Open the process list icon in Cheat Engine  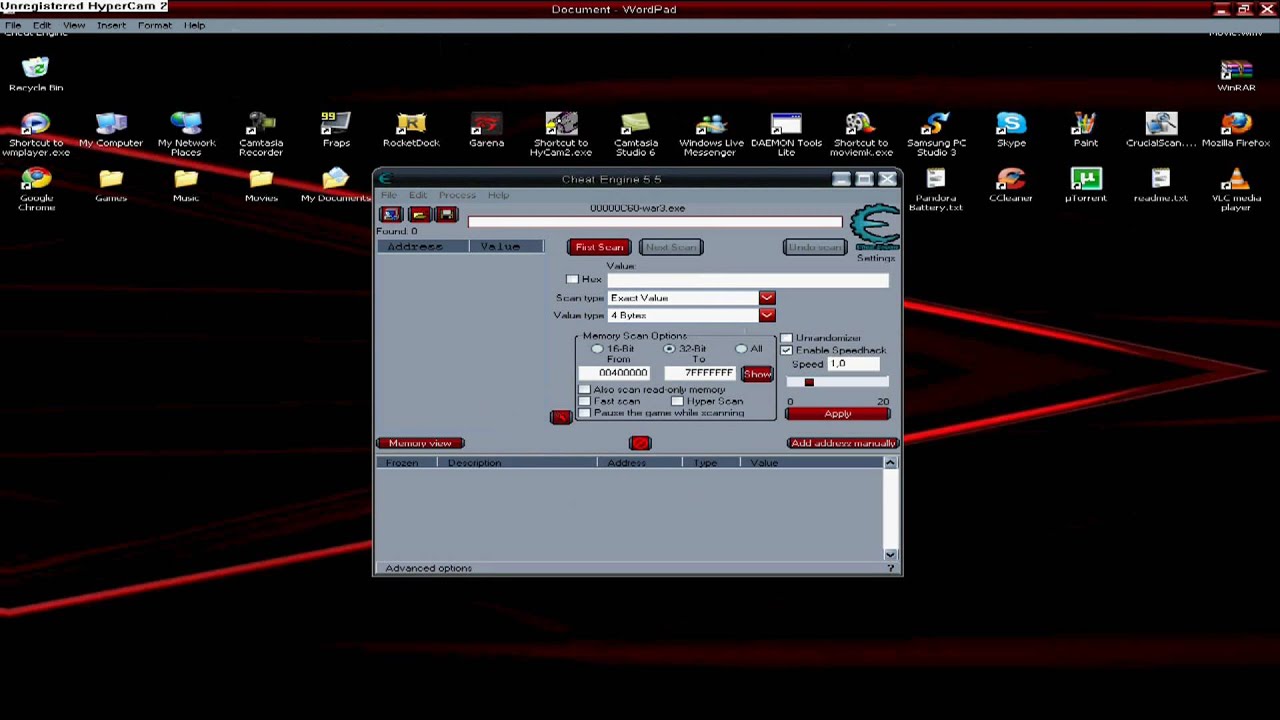pyautogui.click(x=391, y=215)
